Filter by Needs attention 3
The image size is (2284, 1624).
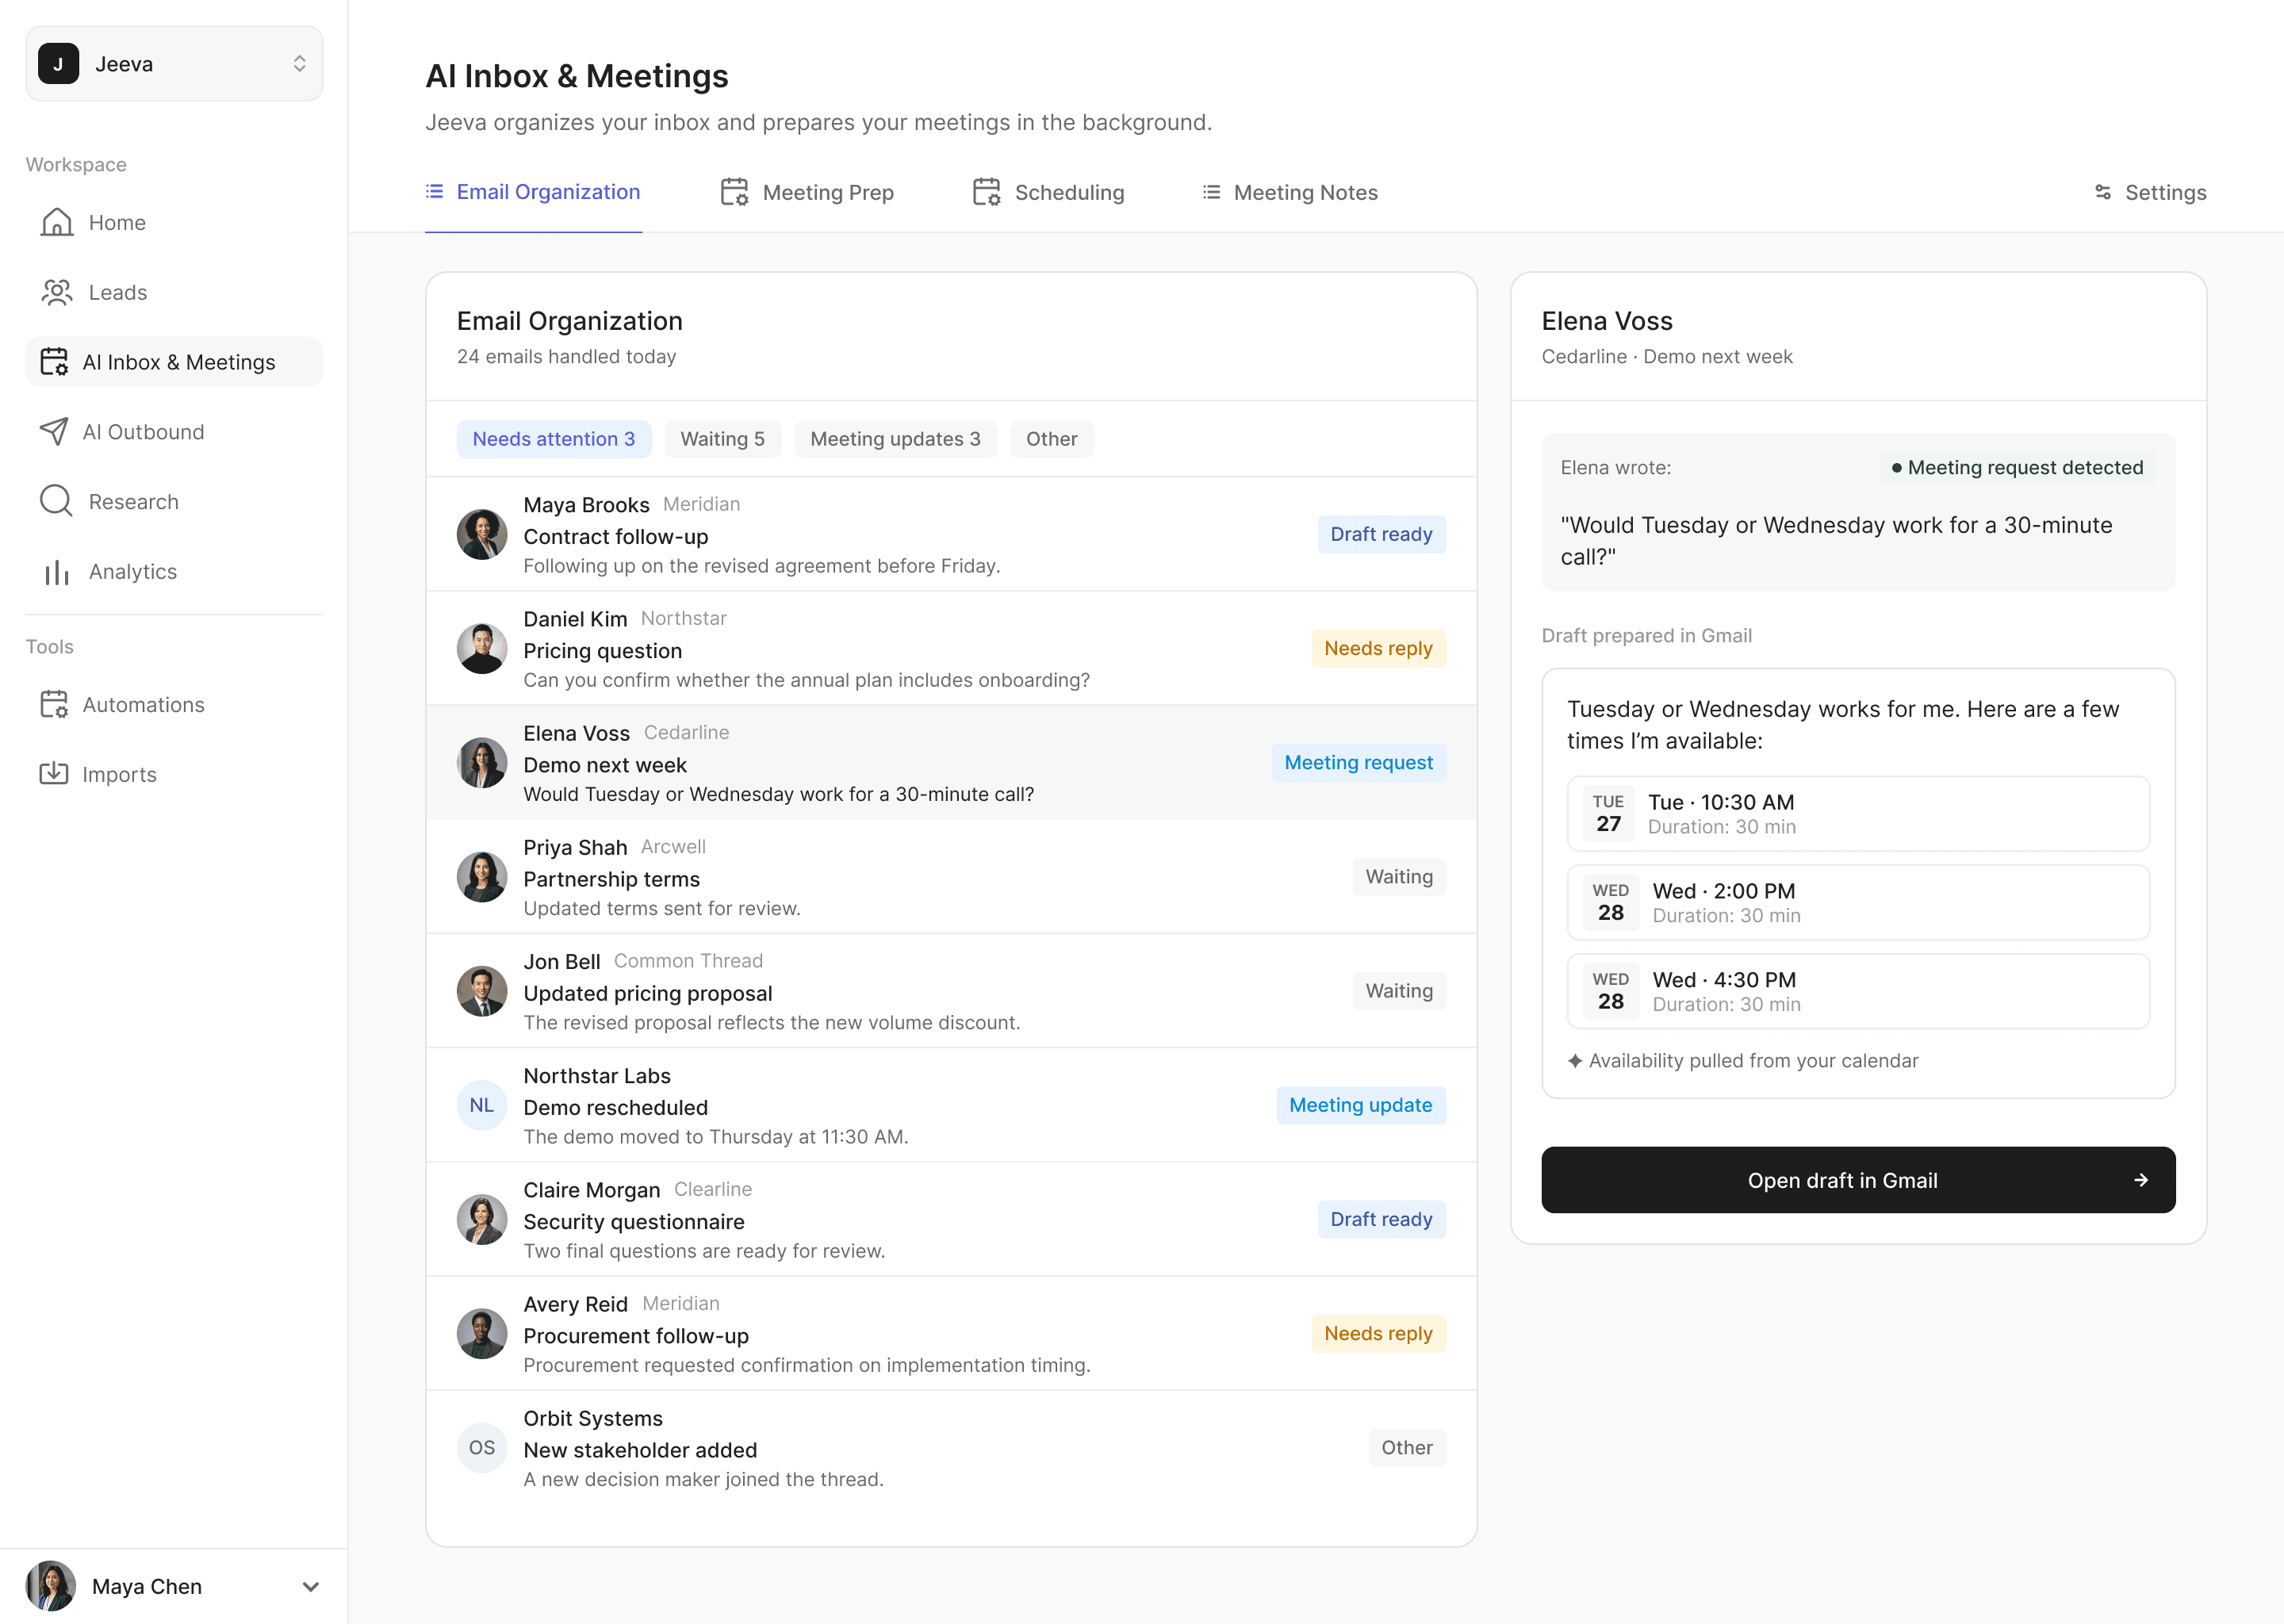point(554,439)
